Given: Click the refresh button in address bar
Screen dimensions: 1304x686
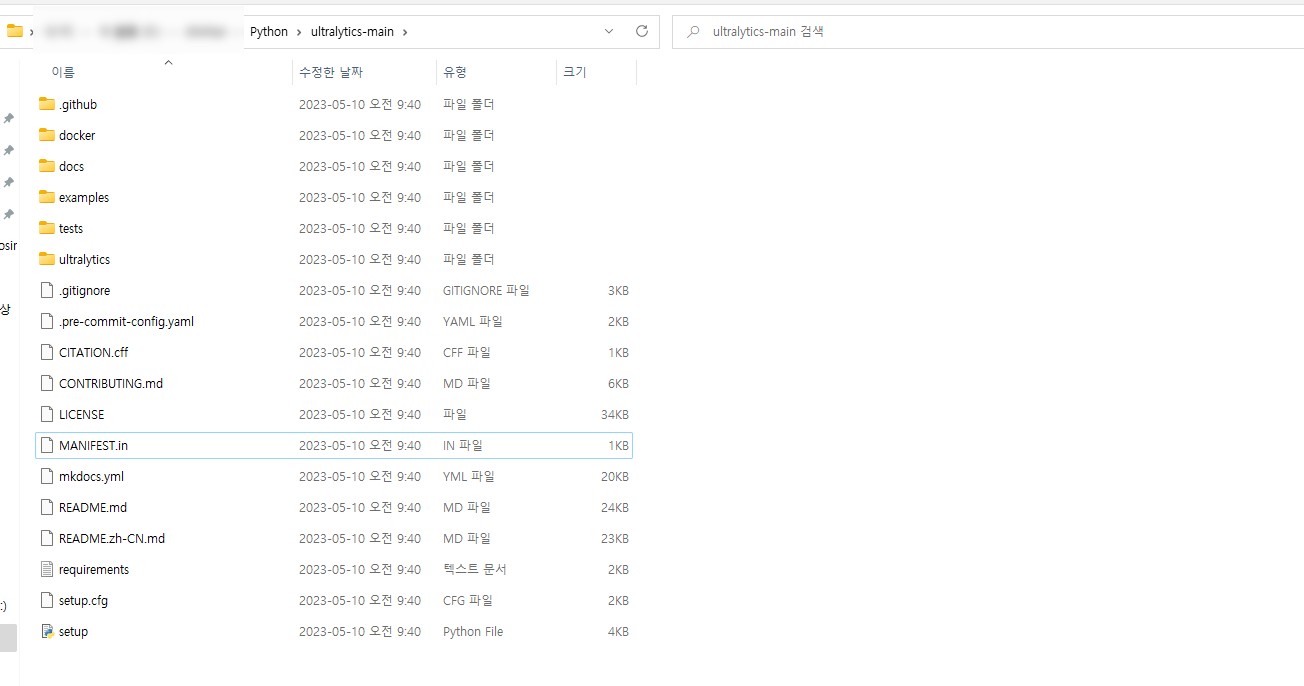Looking at the screenshot, I should 642,31.
